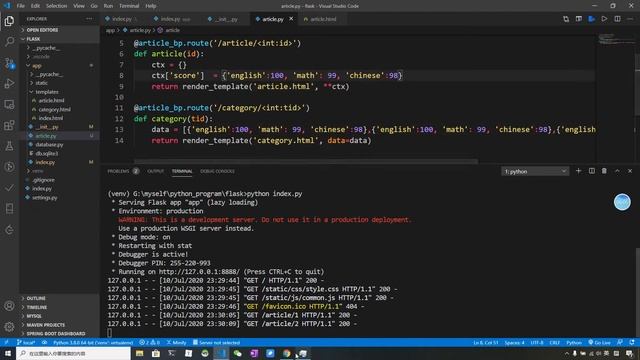
Task: Open Chrome from the Windows taskbar
Action: click(287, 353)
